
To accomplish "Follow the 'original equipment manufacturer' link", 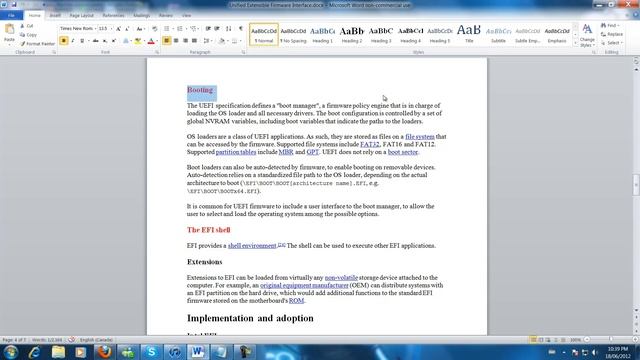I will coord(304,285).
